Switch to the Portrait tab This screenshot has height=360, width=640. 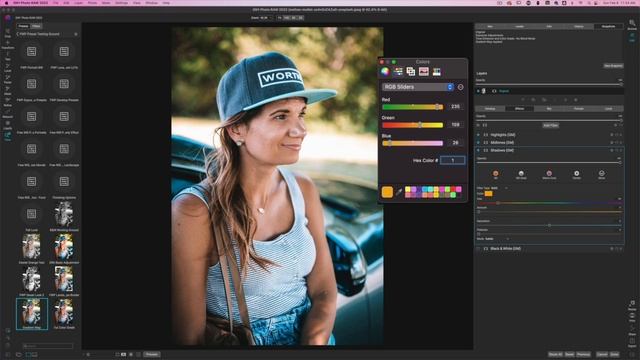pos(579,109)
